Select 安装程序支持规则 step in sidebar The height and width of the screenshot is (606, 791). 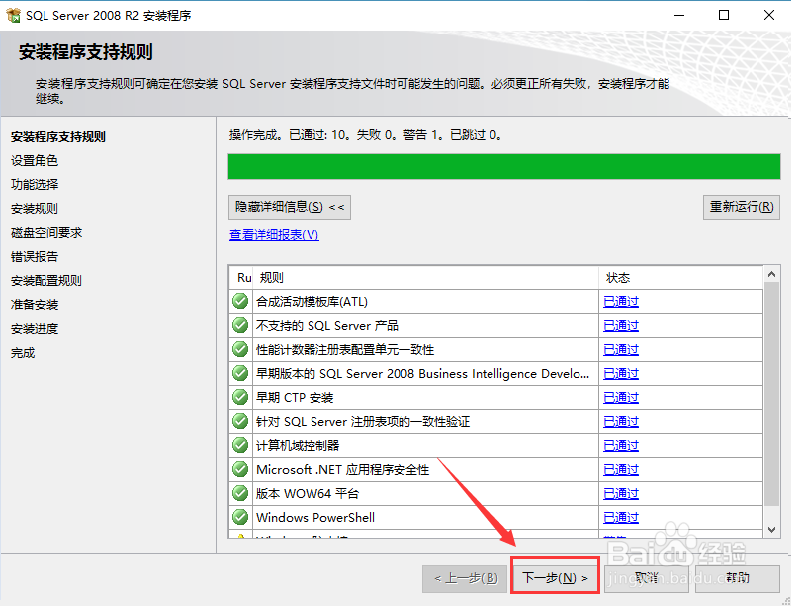coord(58,137)
